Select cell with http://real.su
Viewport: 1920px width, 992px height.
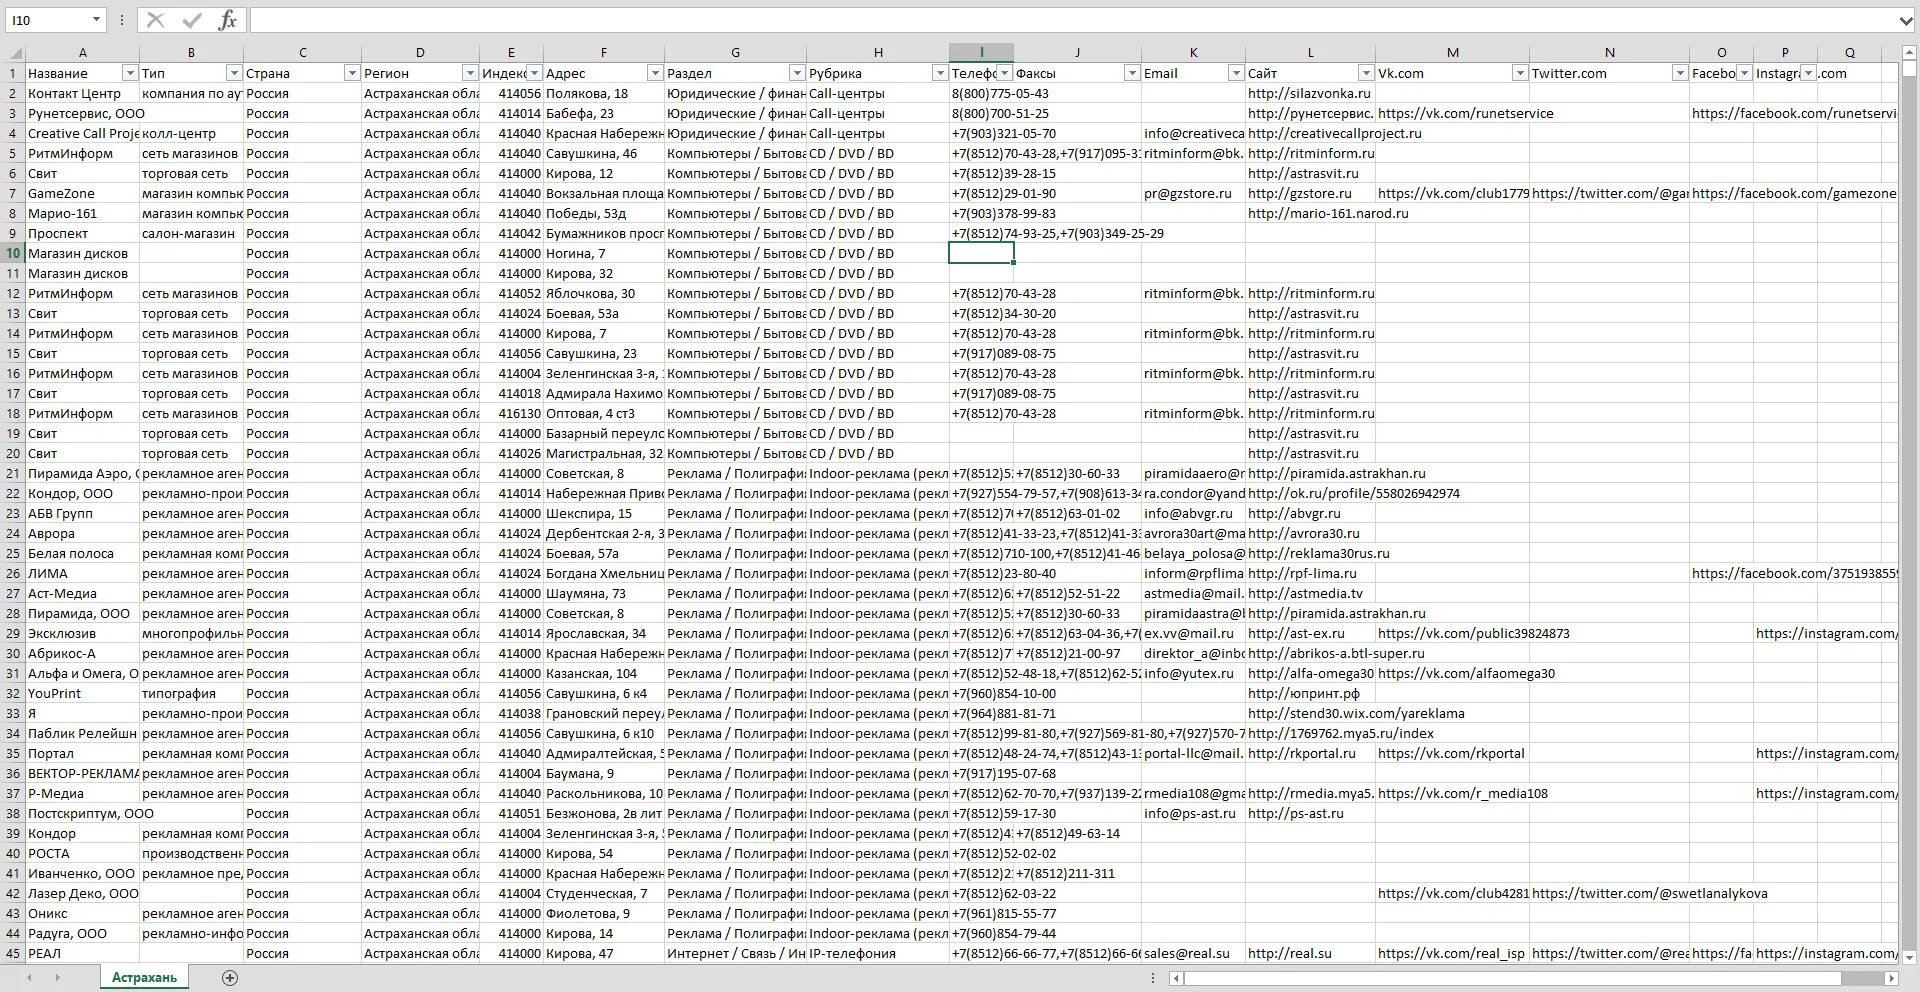1310,953
